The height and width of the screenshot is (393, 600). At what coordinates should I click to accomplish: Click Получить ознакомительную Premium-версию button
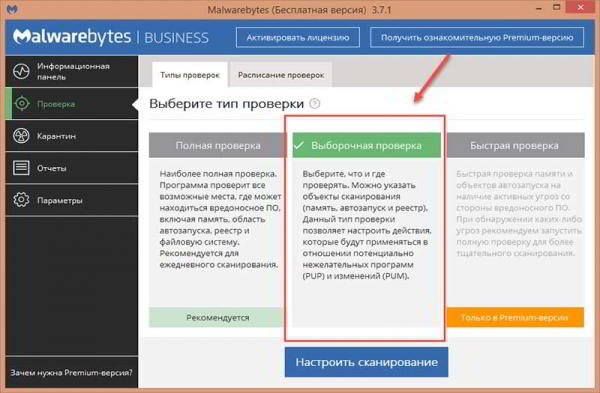click(x=477, y=37)
